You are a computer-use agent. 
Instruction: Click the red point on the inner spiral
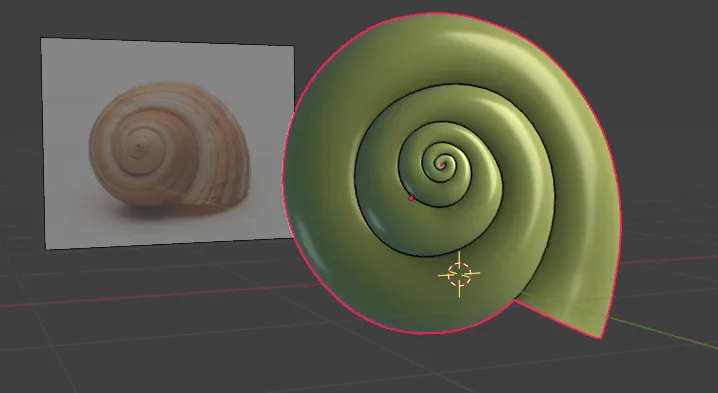pyautogui.click(x=411, y=198)
